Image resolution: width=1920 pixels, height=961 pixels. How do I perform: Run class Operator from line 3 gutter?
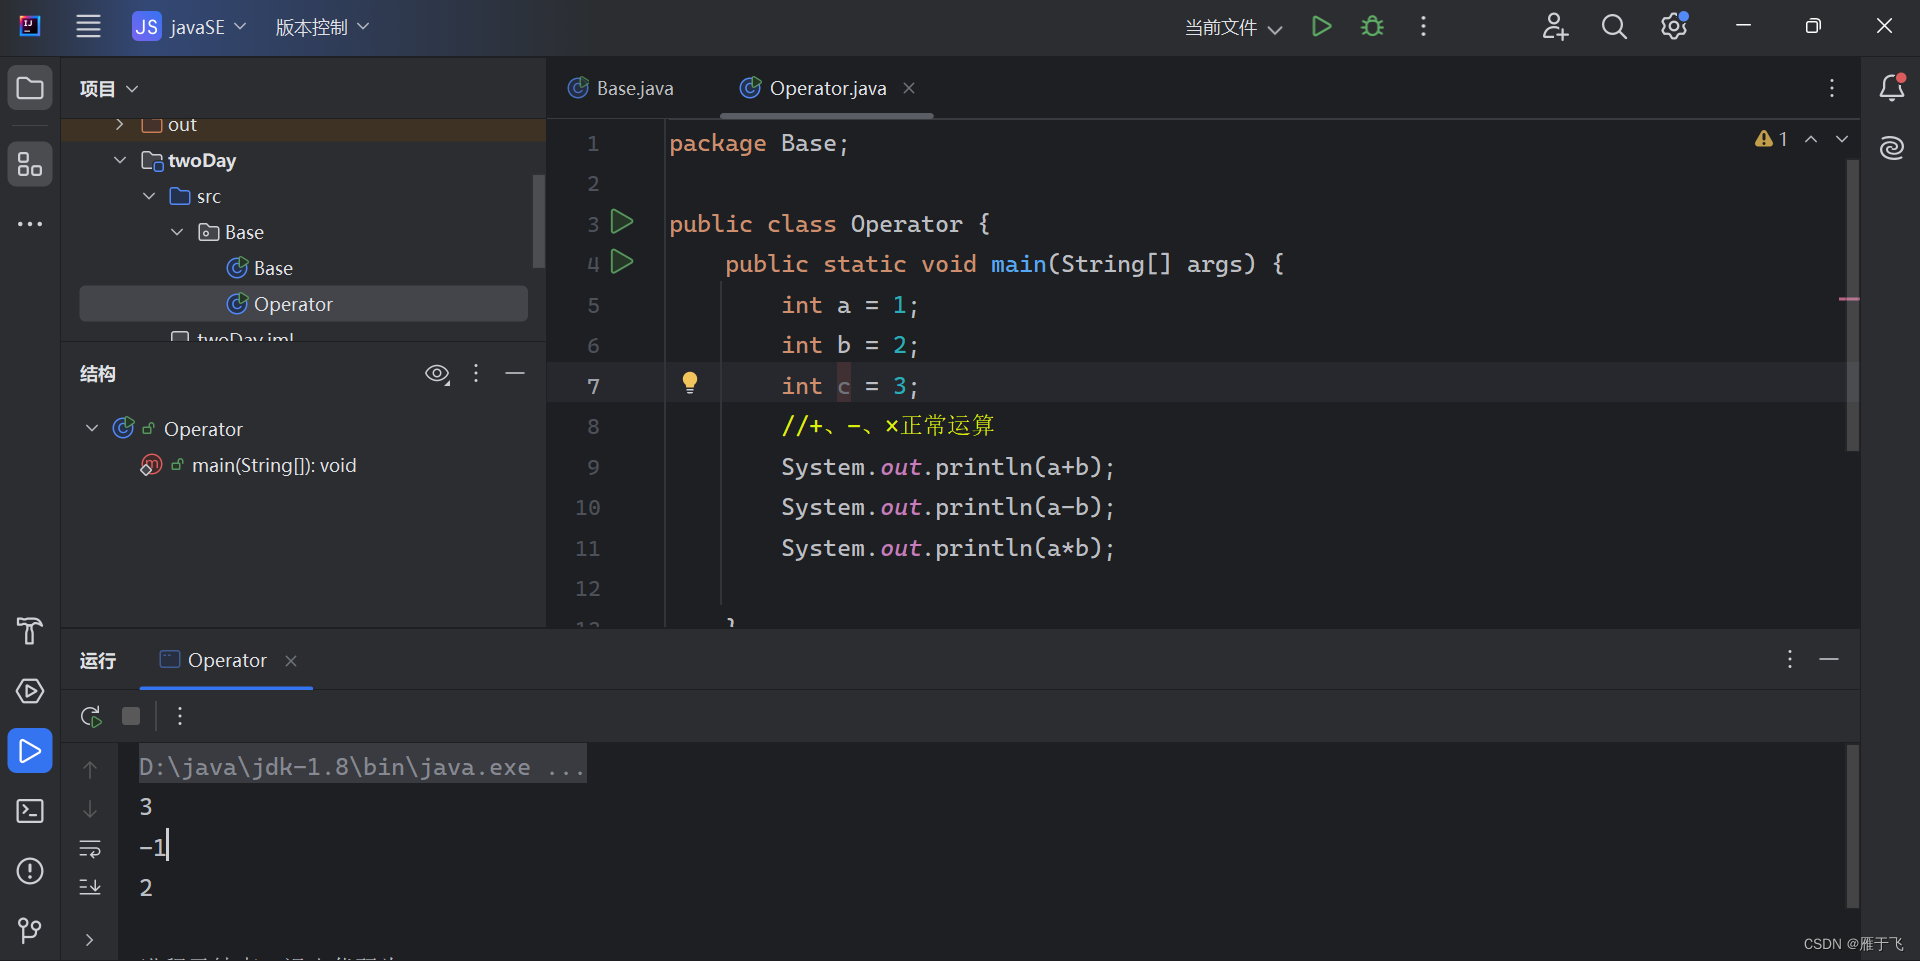pyautogui.click(x=622, y=221)
